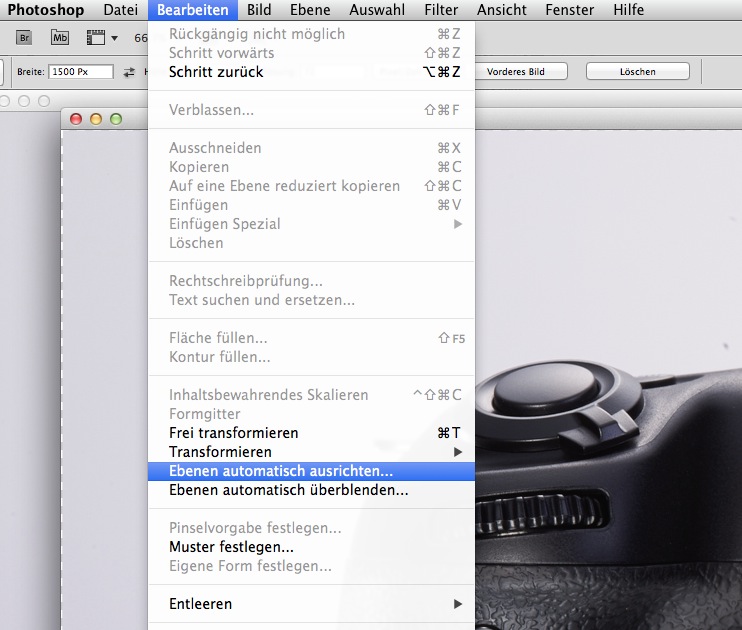Open Mini Bridge with the Mb icon

[60, 38]
